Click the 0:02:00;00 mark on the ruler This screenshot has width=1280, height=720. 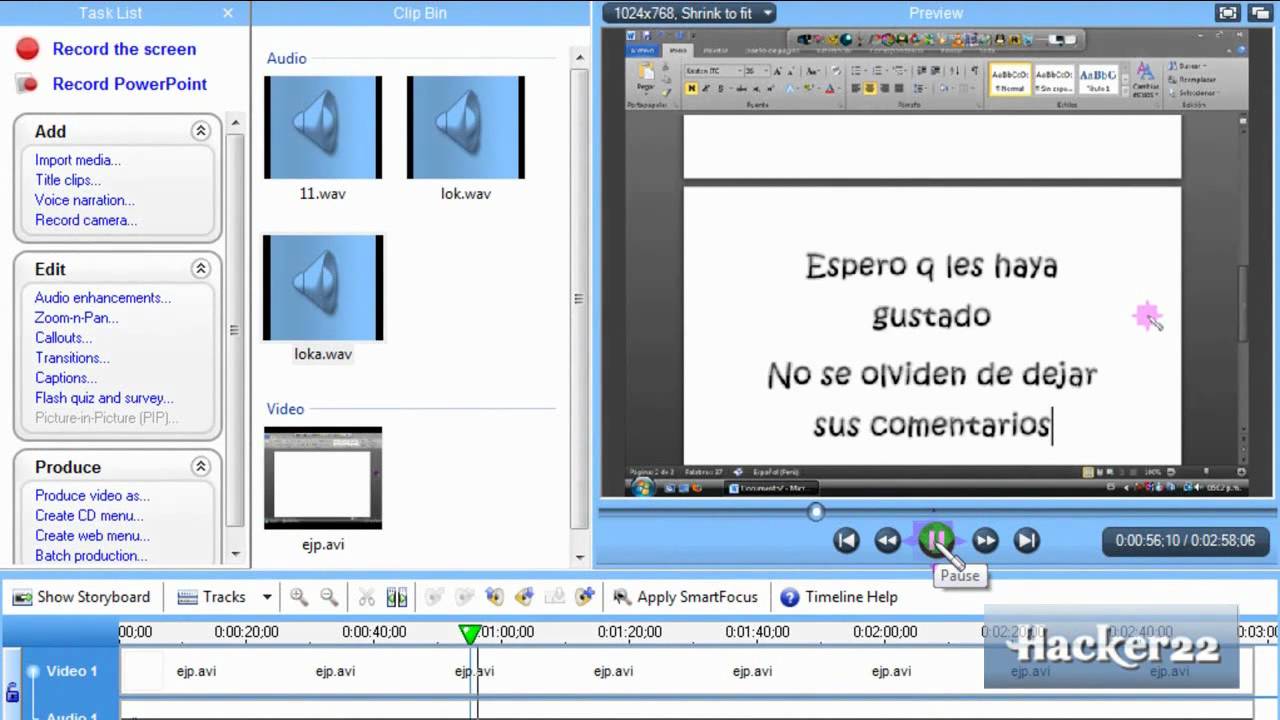point(885,632)
